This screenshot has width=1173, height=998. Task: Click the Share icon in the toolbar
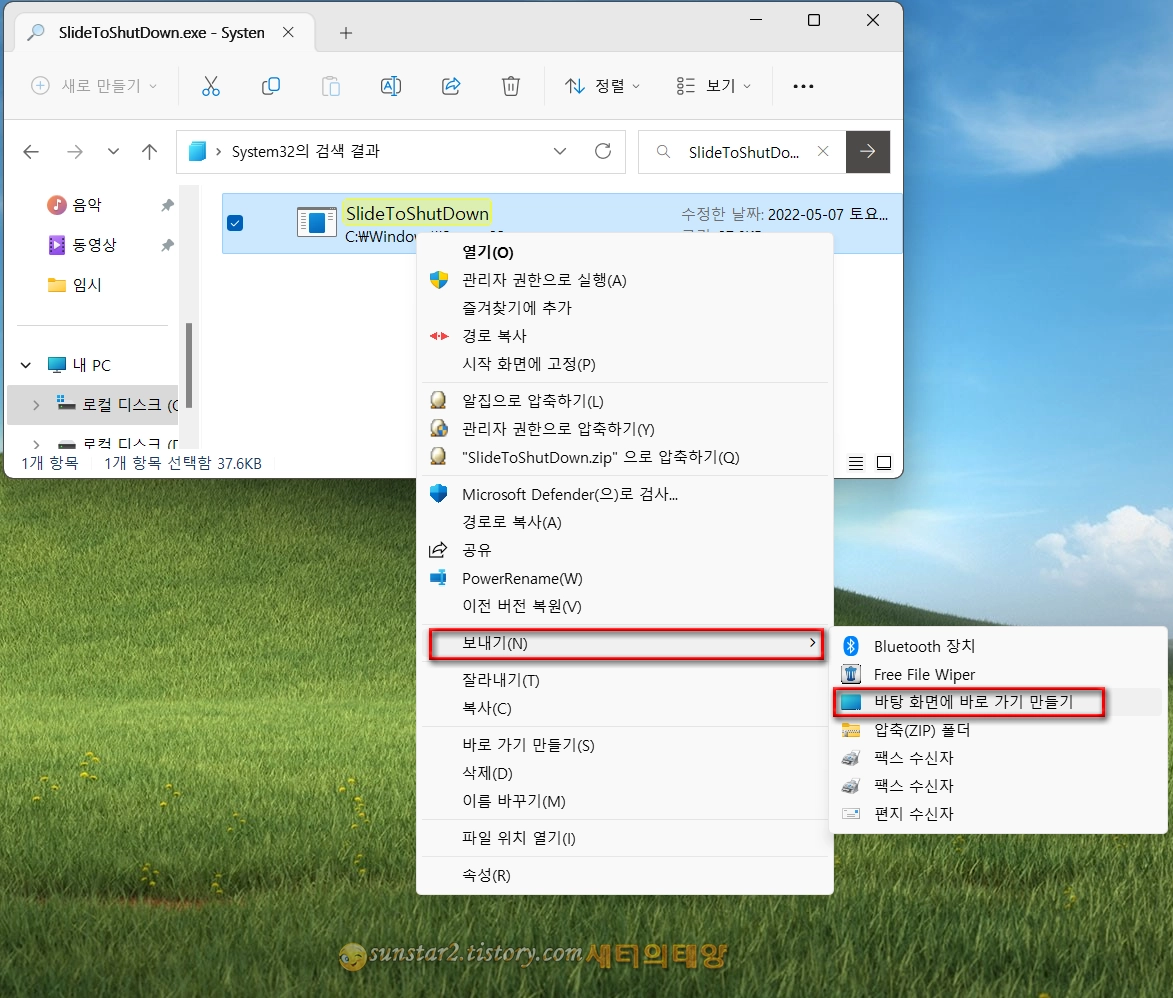pos(451,86)
